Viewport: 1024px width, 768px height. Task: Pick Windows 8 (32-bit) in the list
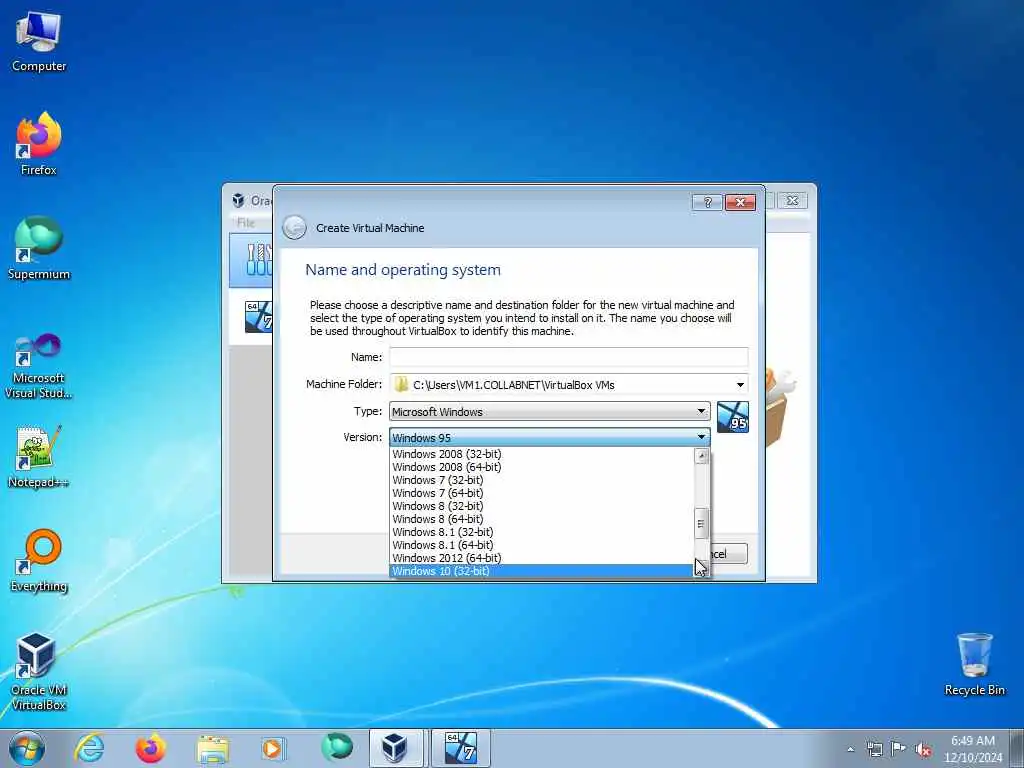(x=541, y=506)
